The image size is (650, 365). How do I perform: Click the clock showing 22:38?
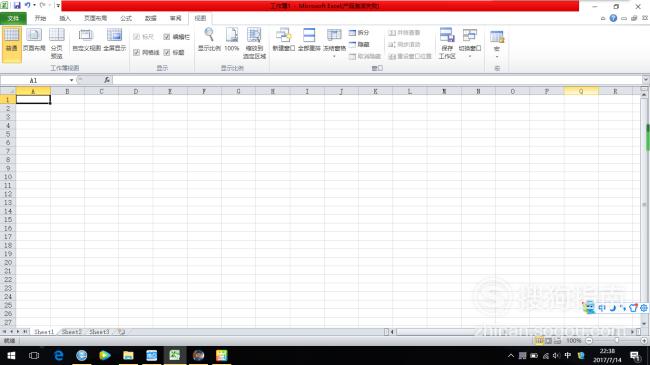(x=607, y=351)
